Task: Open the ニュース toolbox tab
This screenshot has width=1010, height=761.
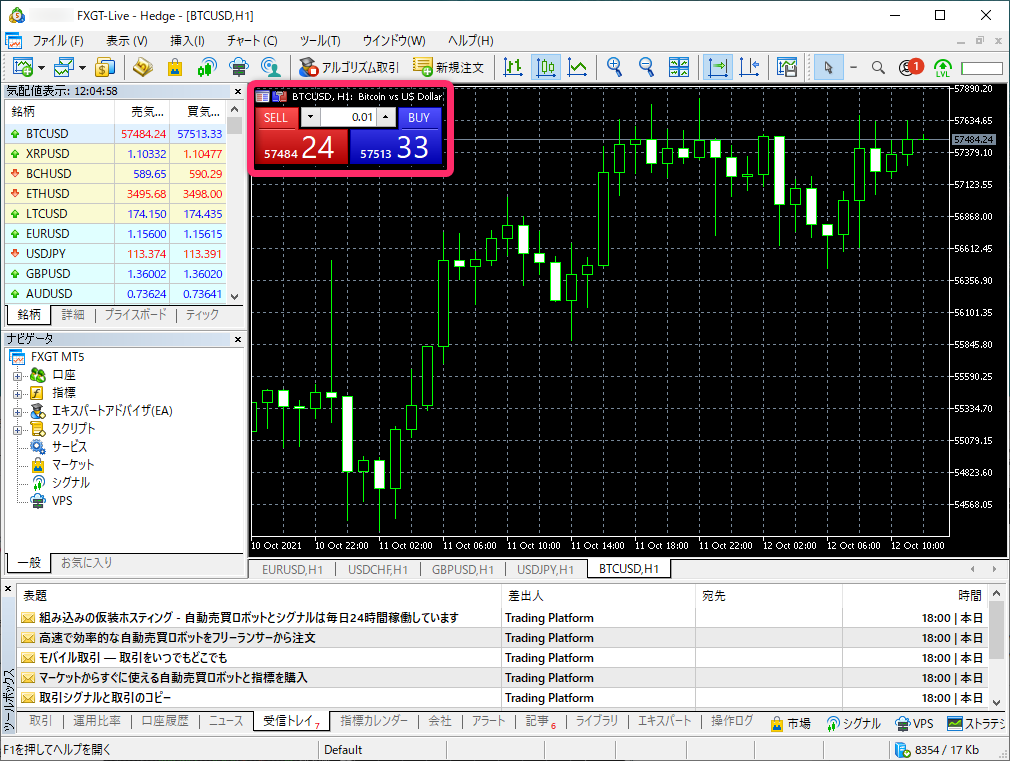Action: [x=226, y=721]
